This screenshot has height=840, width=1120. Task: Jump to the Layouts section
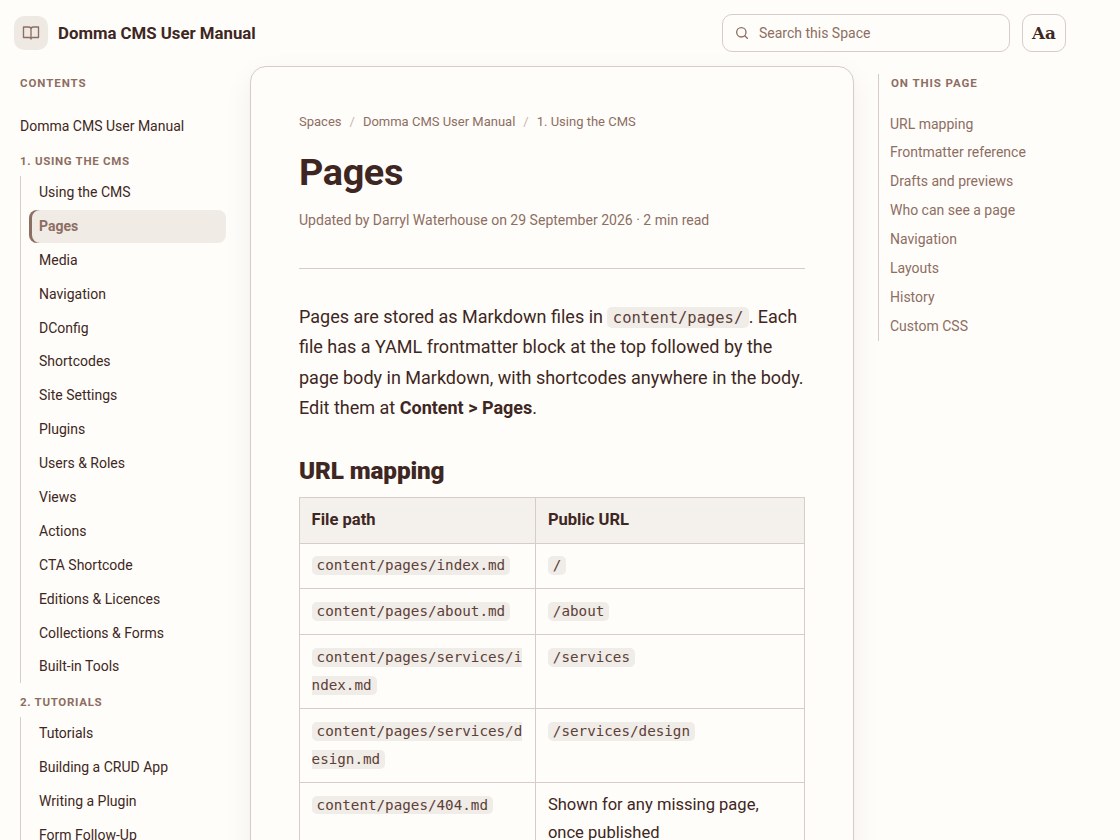(914, 268)
